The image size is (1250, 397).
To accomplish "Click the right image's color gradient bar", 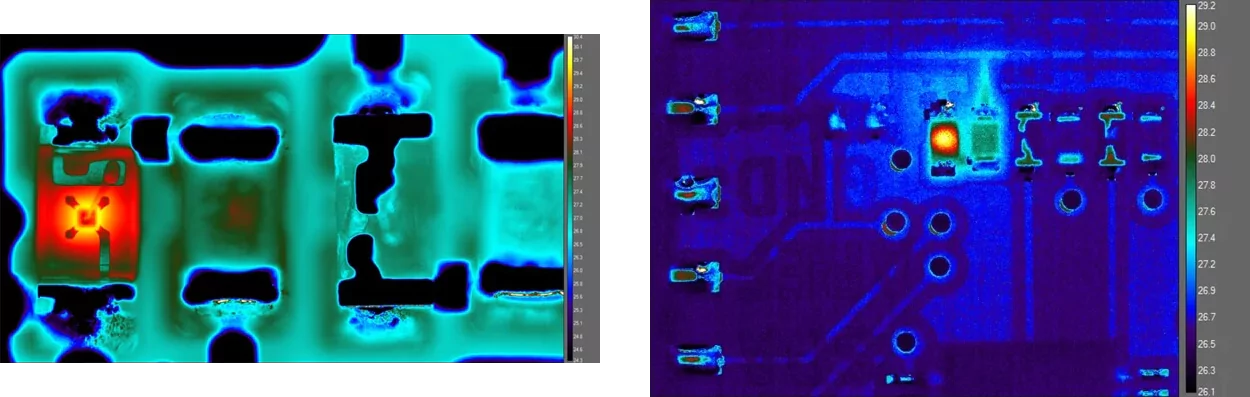I will (1190, 197).
